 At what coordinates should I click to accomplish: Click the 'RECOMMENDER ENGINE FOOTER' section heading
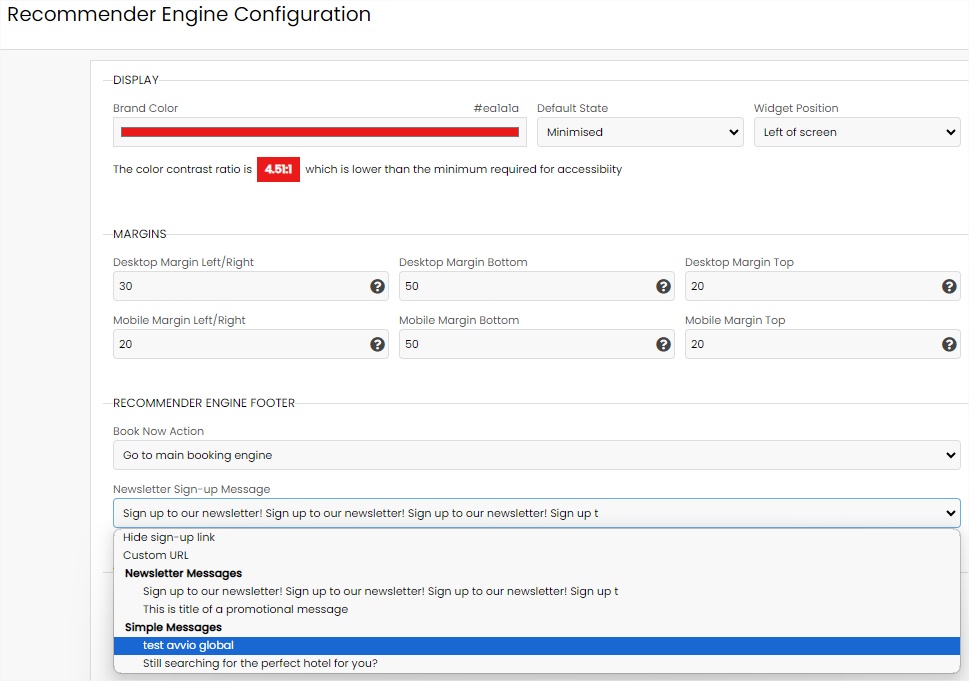tap(204, 403)
